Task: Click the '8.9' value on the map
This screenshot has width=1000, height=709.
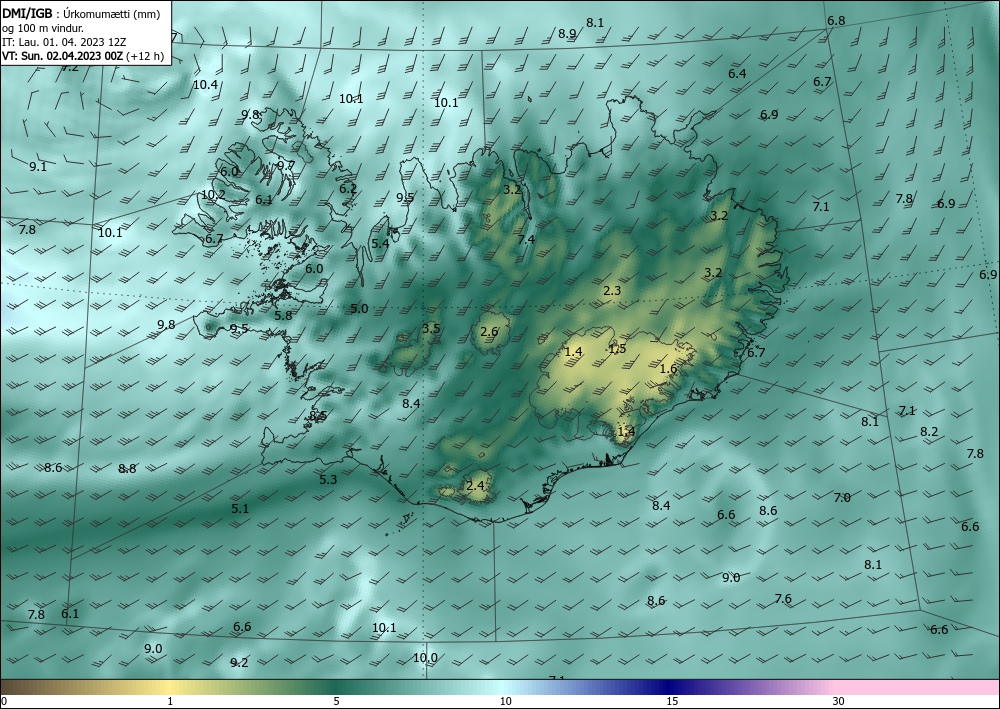Action: (x=567, y=34)
